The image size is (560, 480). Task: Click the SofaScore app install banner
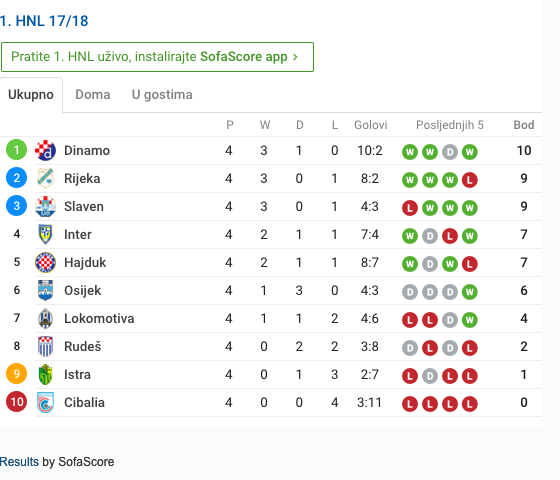157,57
